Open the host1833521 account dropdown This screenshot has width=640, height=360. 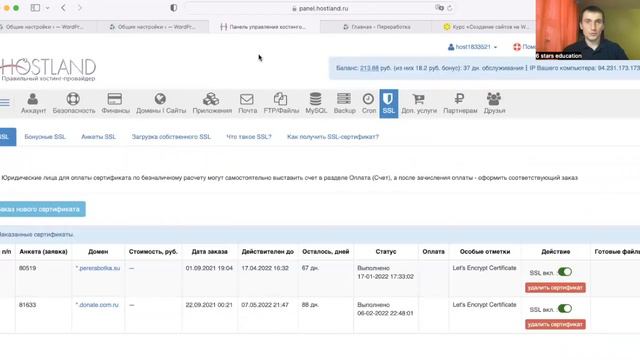point(473,47)
